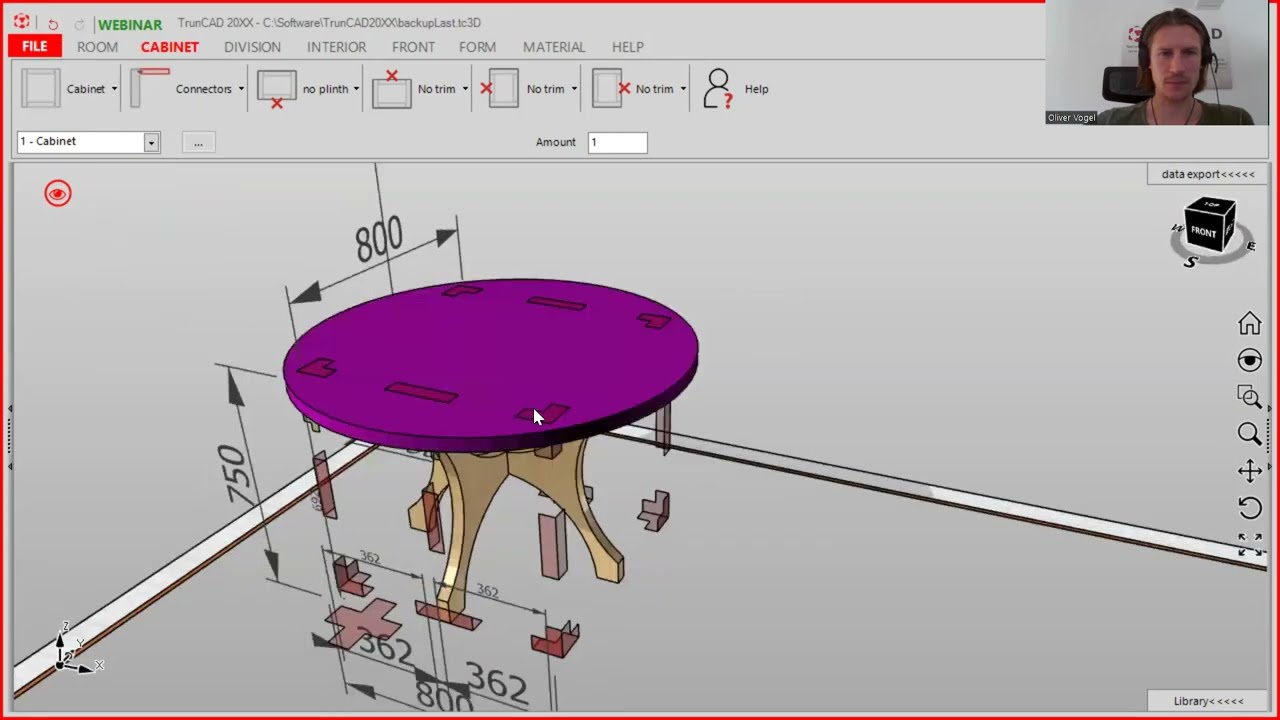Screen dimensions: 1280x720
Task: Switch to the MATERIAL tab
Action: (554, 47)
